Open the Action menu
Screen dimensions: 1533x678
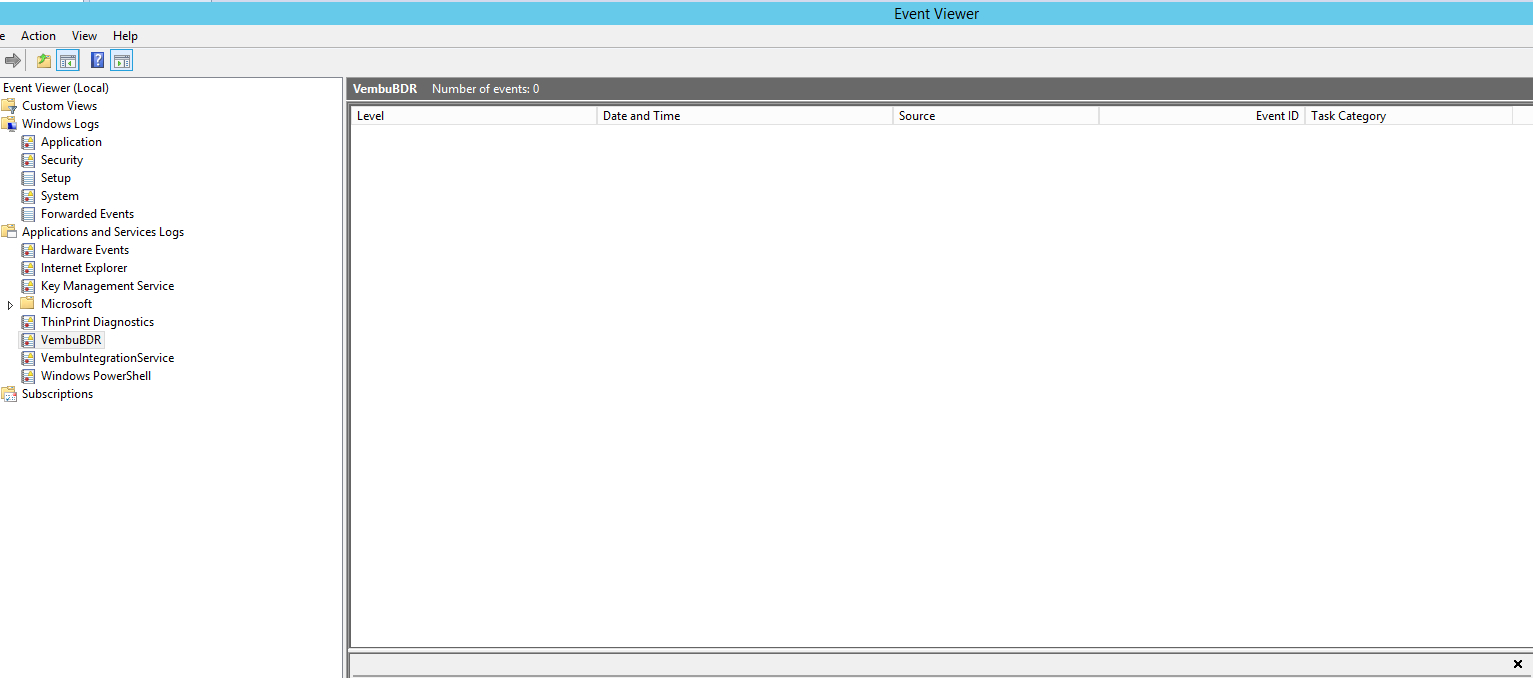38,36
